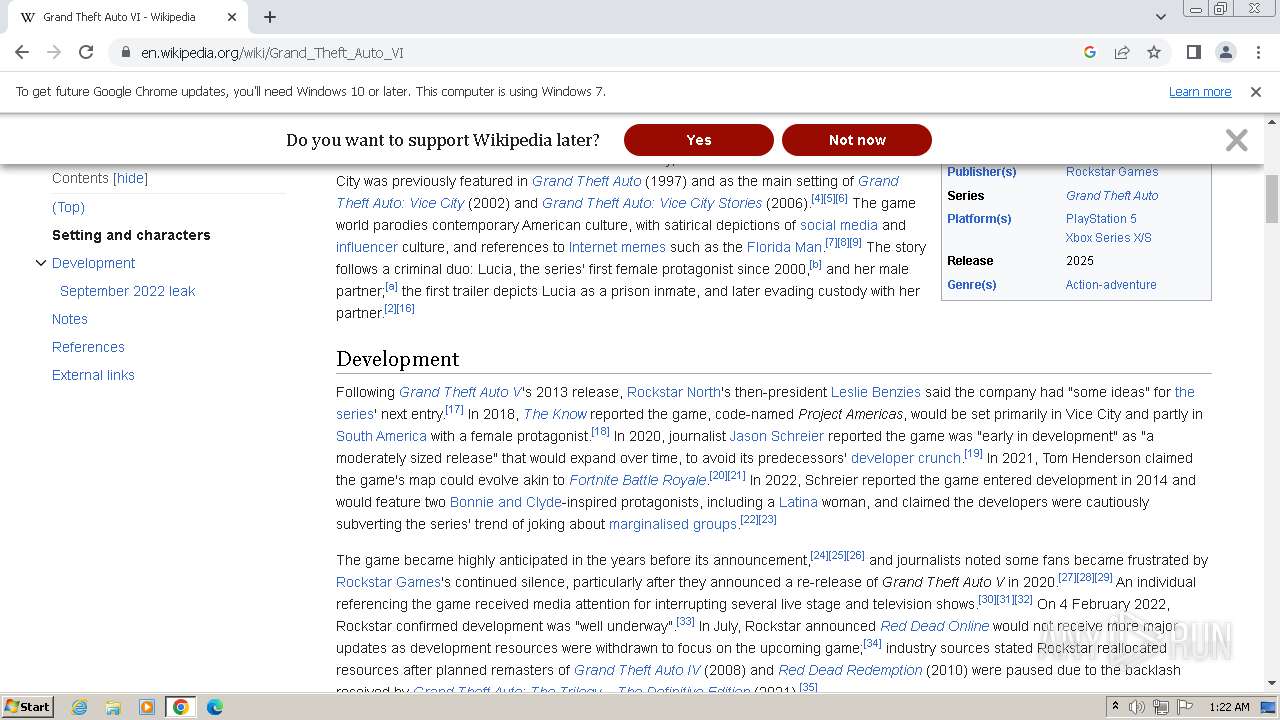Open Windows Start menu
Image resolution: width=1280 pixels, height=720 pixels.
27,707
